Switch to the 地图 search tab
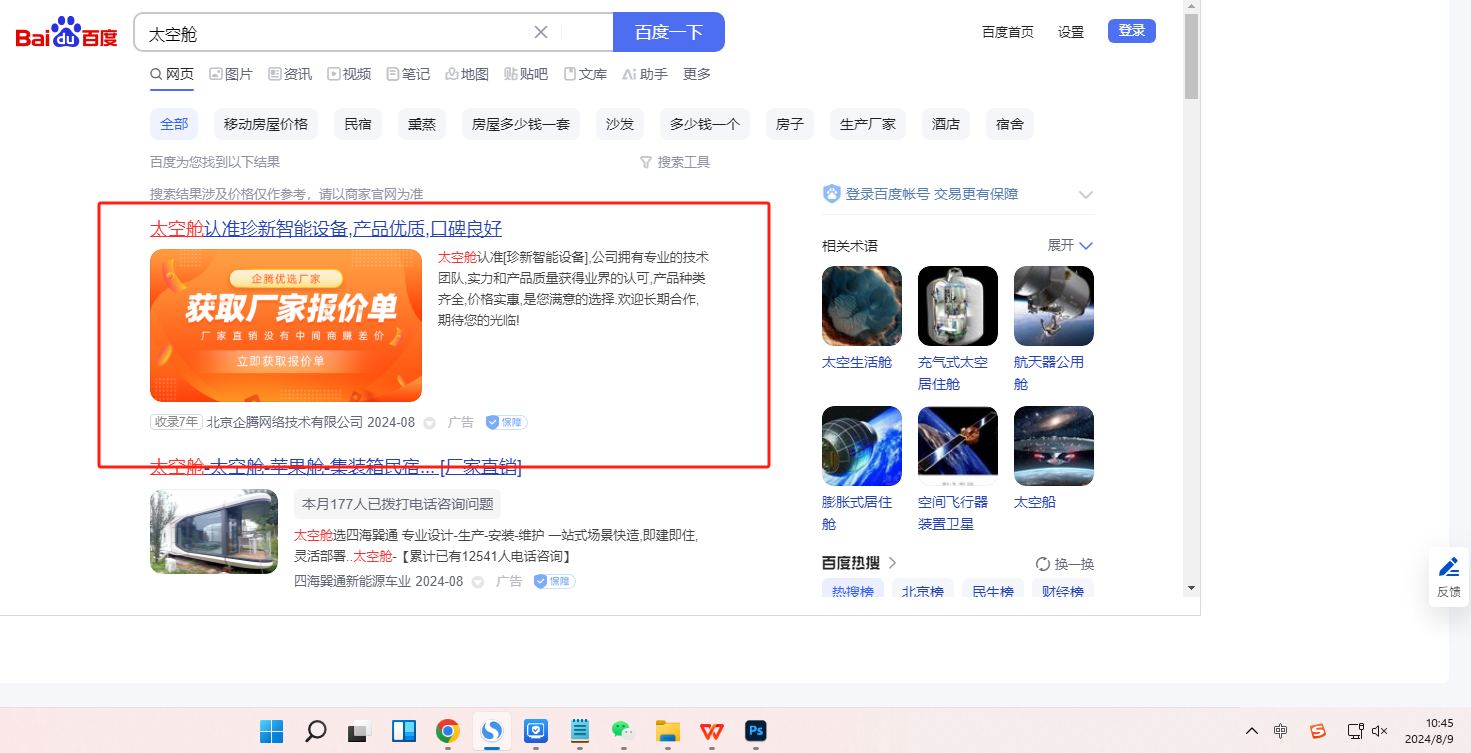Viewport: 1471px width, 753px height. (467, 74)
